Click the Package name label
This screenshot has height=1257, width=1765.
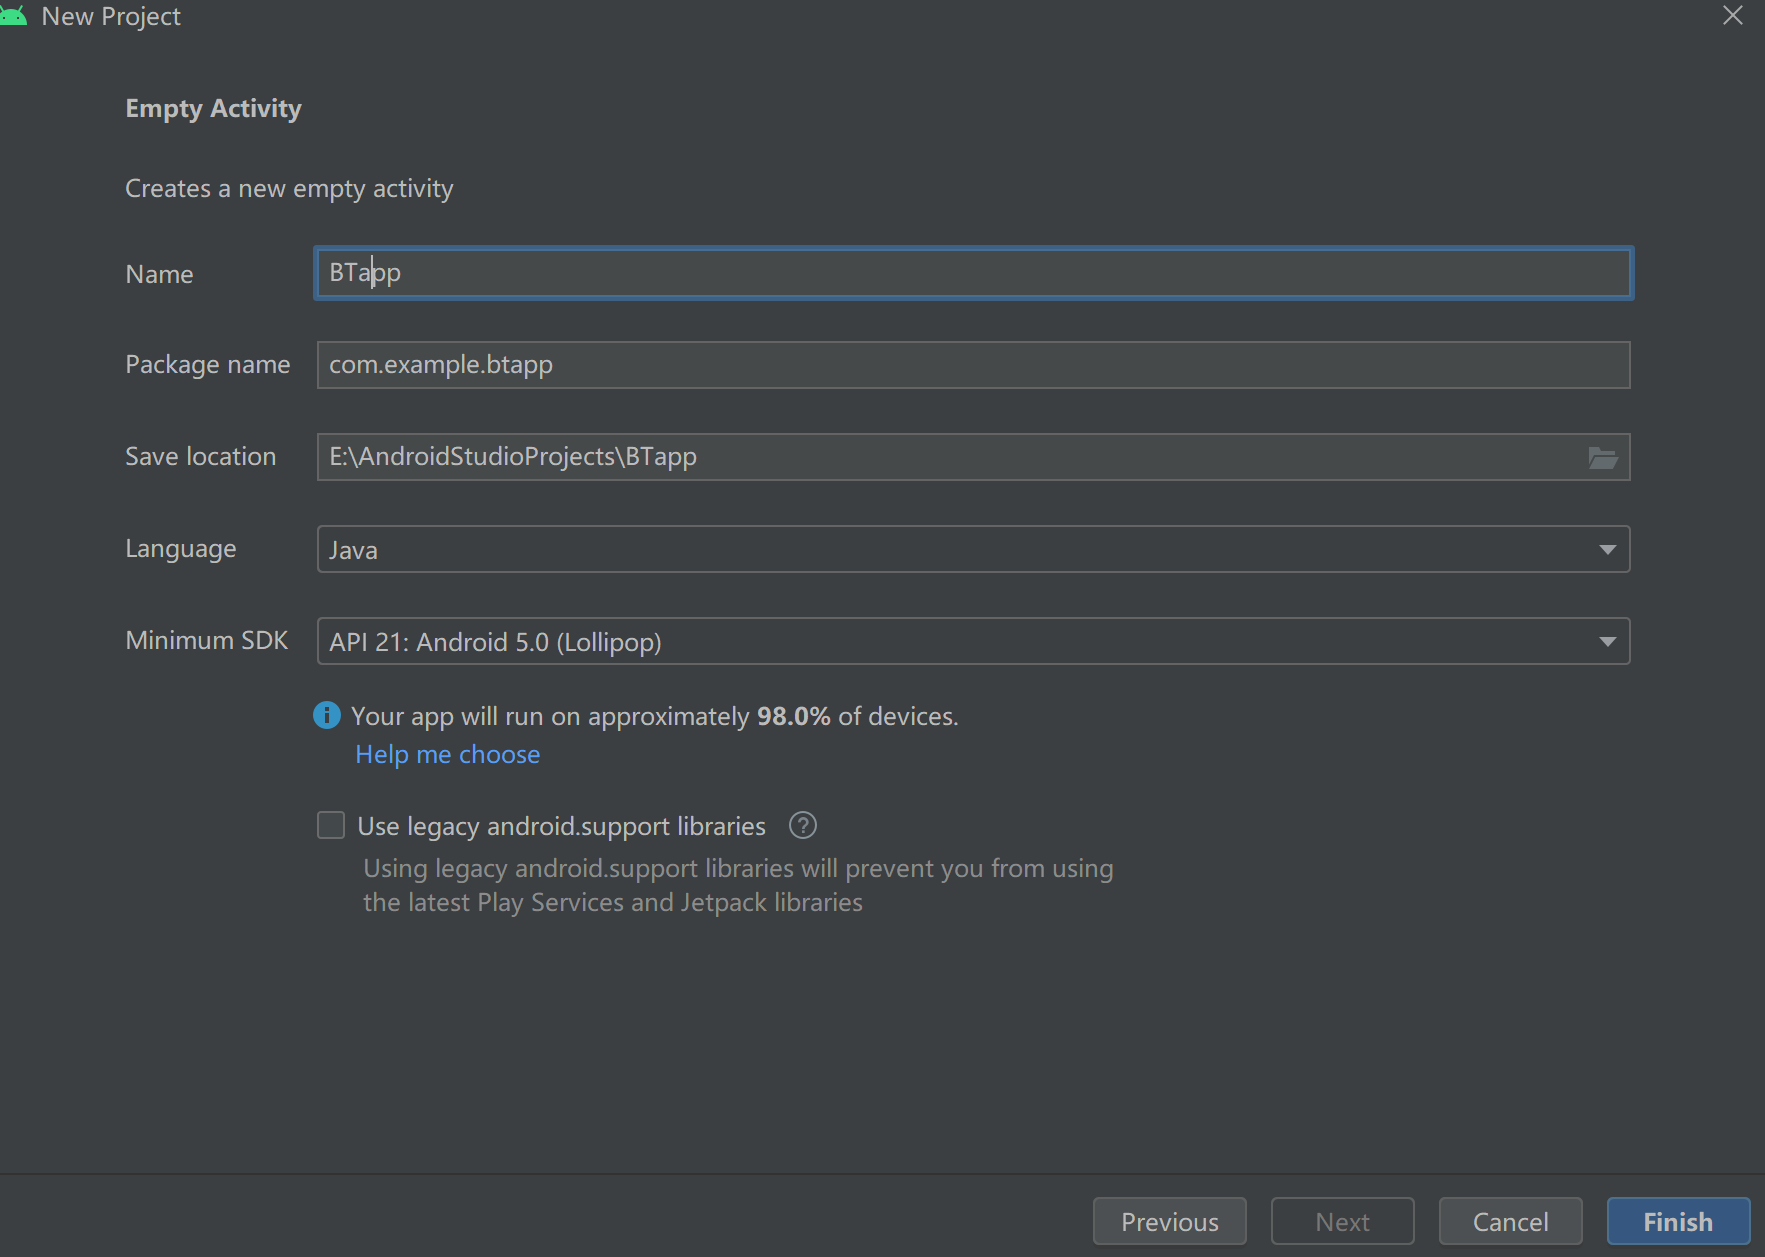tap(208, 364)
